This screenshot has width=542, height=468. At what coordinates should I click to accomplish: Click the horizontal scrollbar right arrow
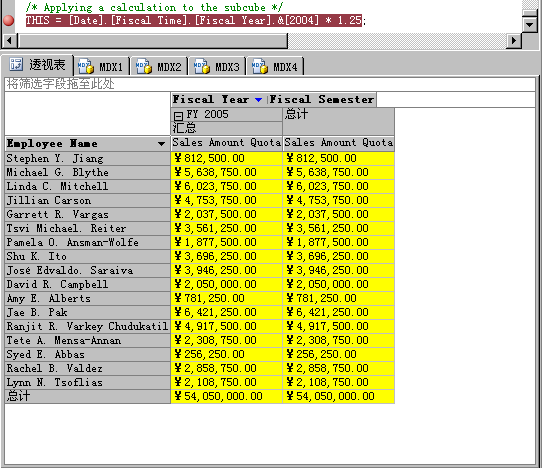click(x=514, y=41)
